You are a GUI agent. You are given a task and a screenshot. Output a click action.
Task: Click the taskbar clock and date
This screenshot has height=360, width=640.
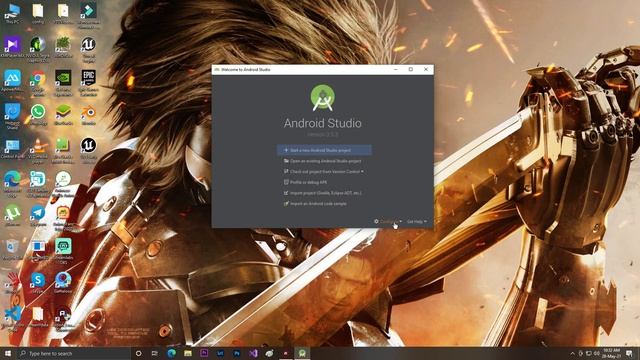point(611,353)
